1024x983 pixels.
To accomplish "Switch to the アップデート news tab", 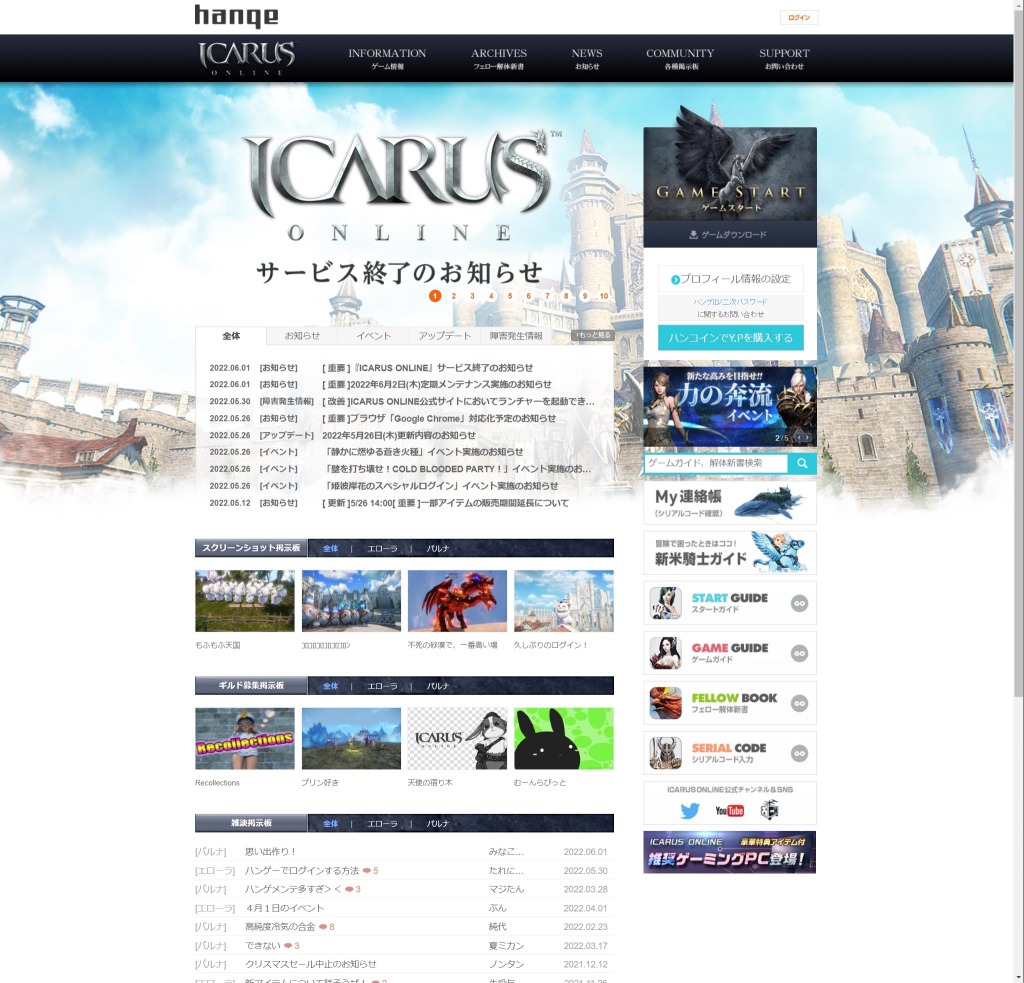I will tap(445, 336).
